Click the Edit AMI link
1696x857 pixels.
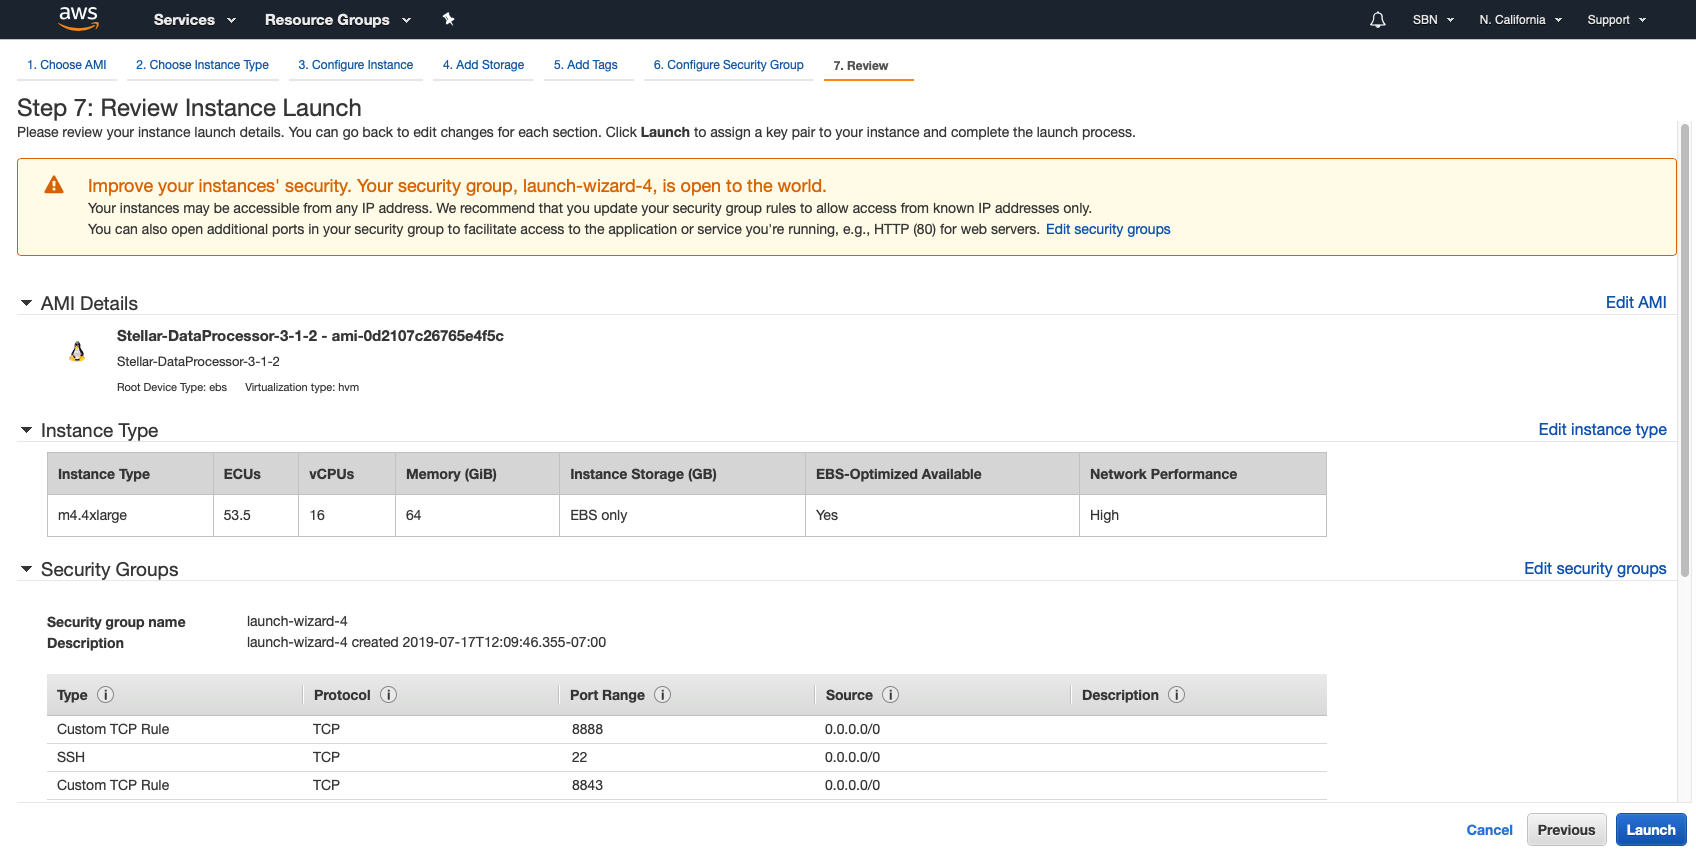pos(1635,302)
